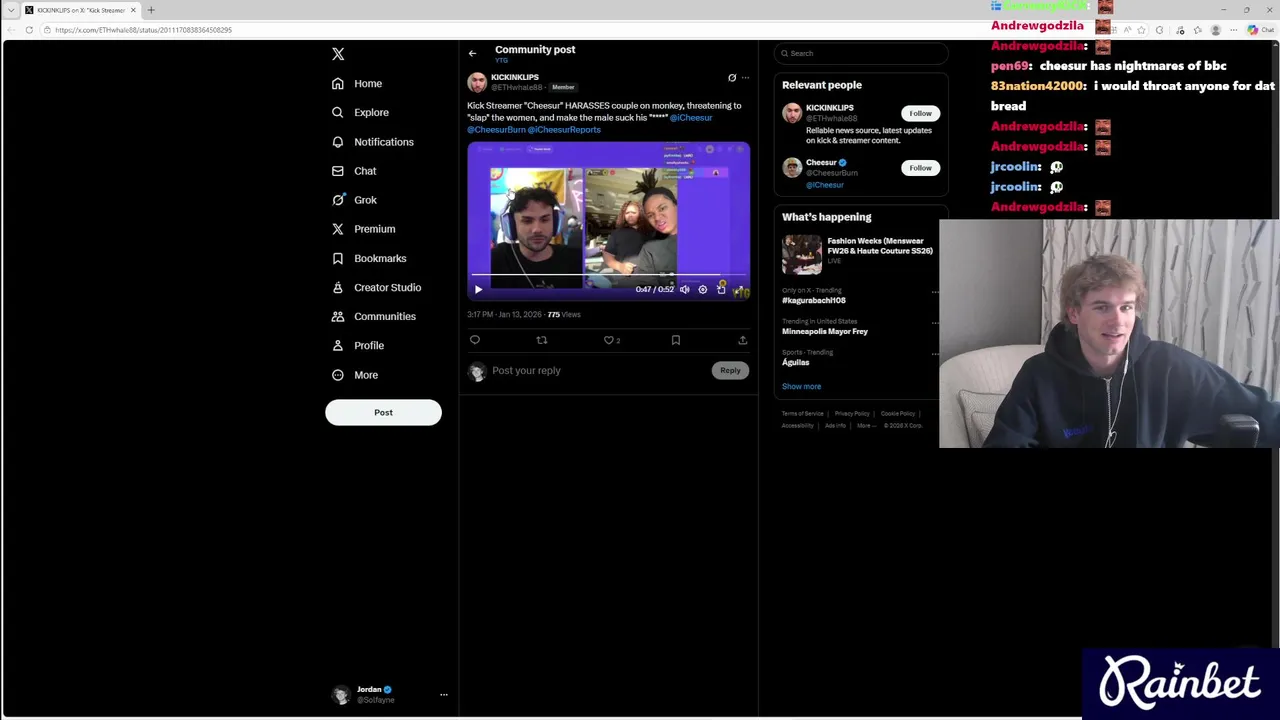Open Cheesur profile in Relevant people
Viewport: 1280px width, 720px height.
(821, 163)
